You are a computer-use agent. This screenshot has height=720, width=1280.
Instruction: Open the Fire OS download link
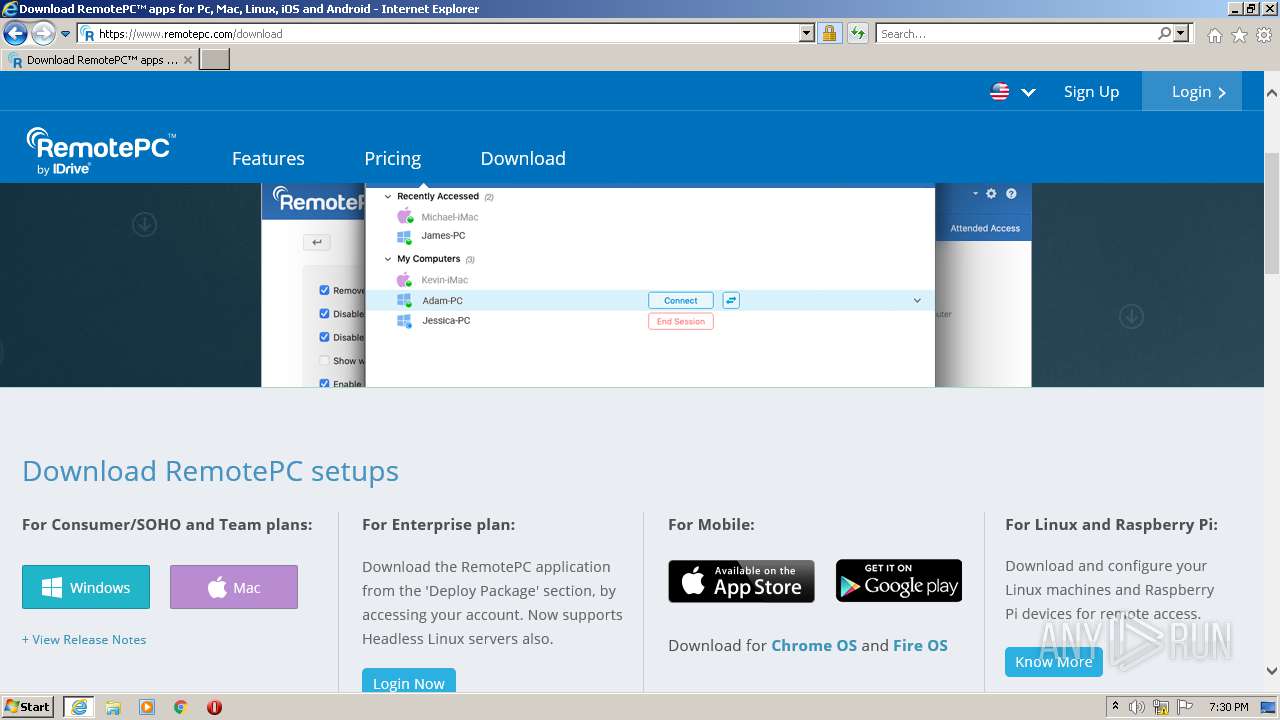(x=920, y=645)
